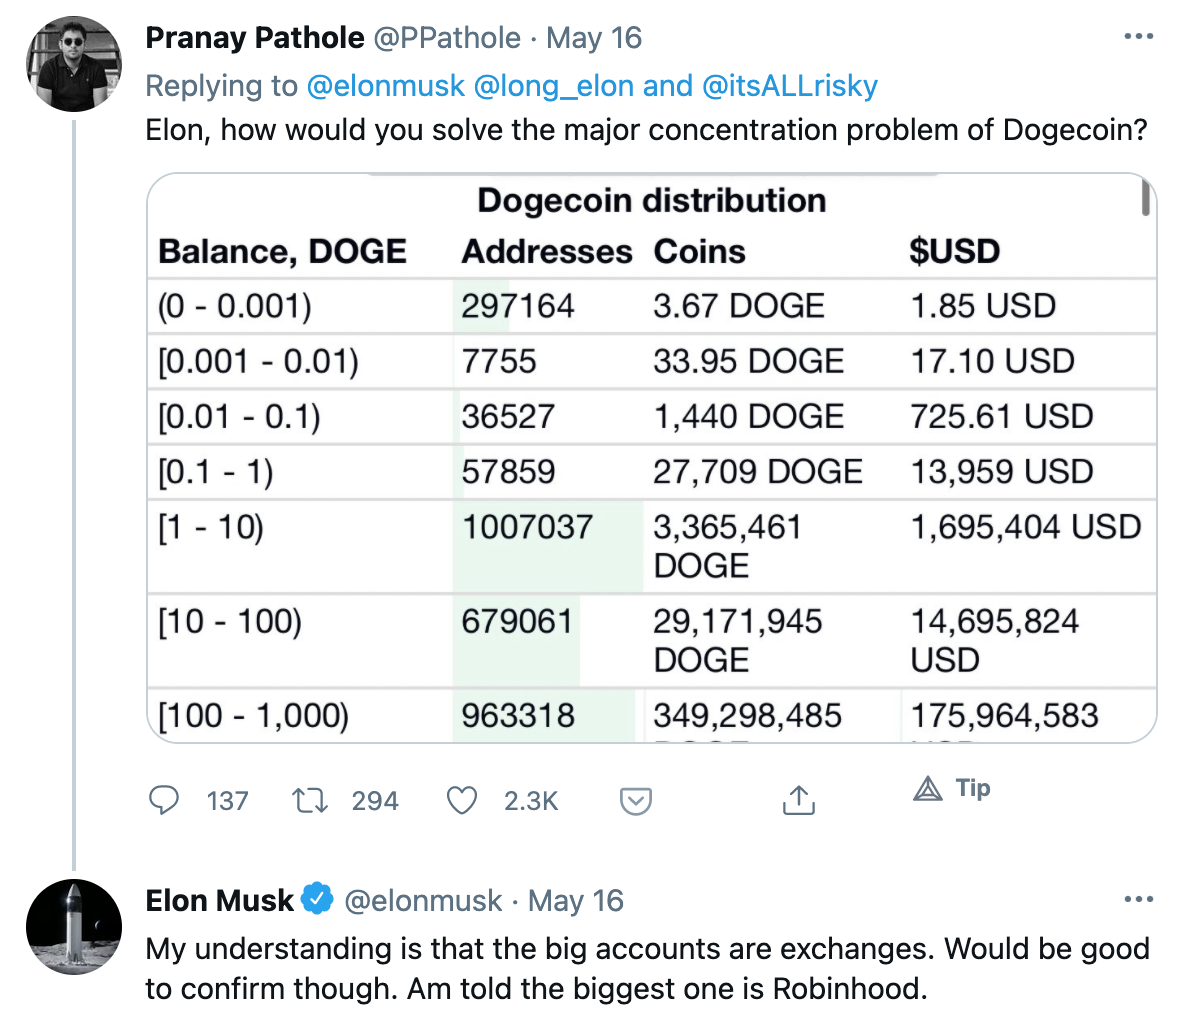
Task: Like Pranay Pathole's tweet
Action: (461, 800)
